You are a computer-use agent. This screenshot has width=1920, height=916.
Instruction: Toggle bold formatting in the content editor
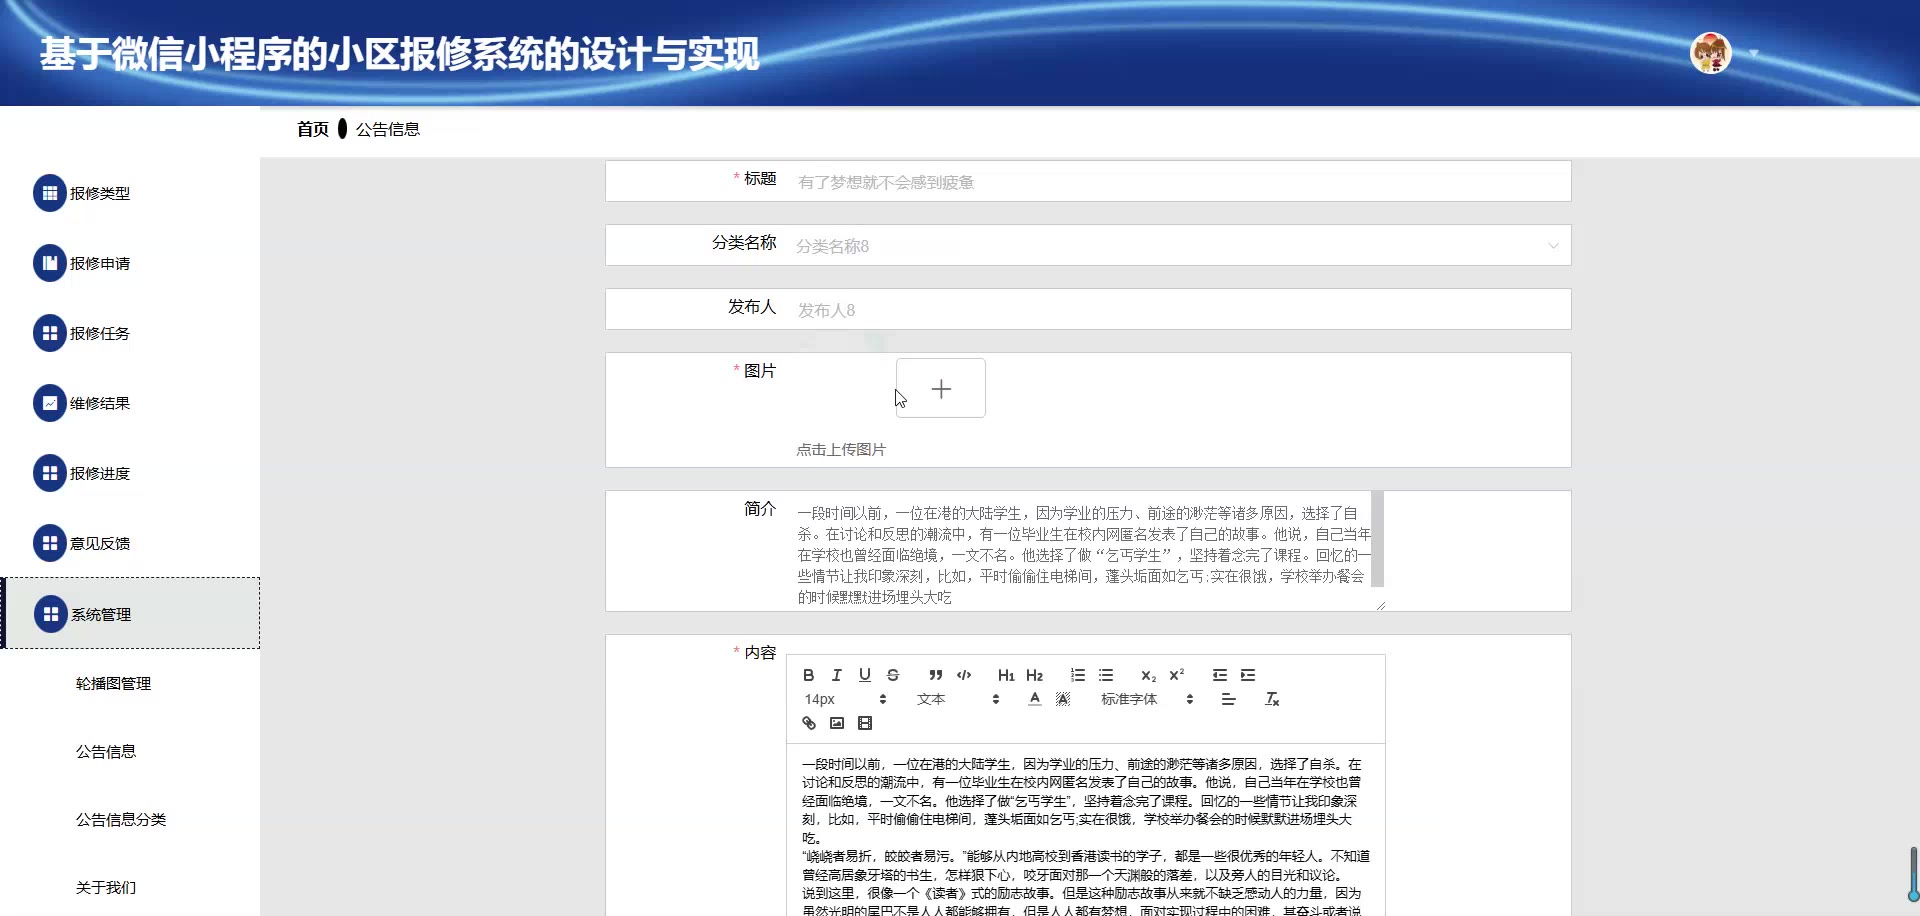click(x=809, y=675)
